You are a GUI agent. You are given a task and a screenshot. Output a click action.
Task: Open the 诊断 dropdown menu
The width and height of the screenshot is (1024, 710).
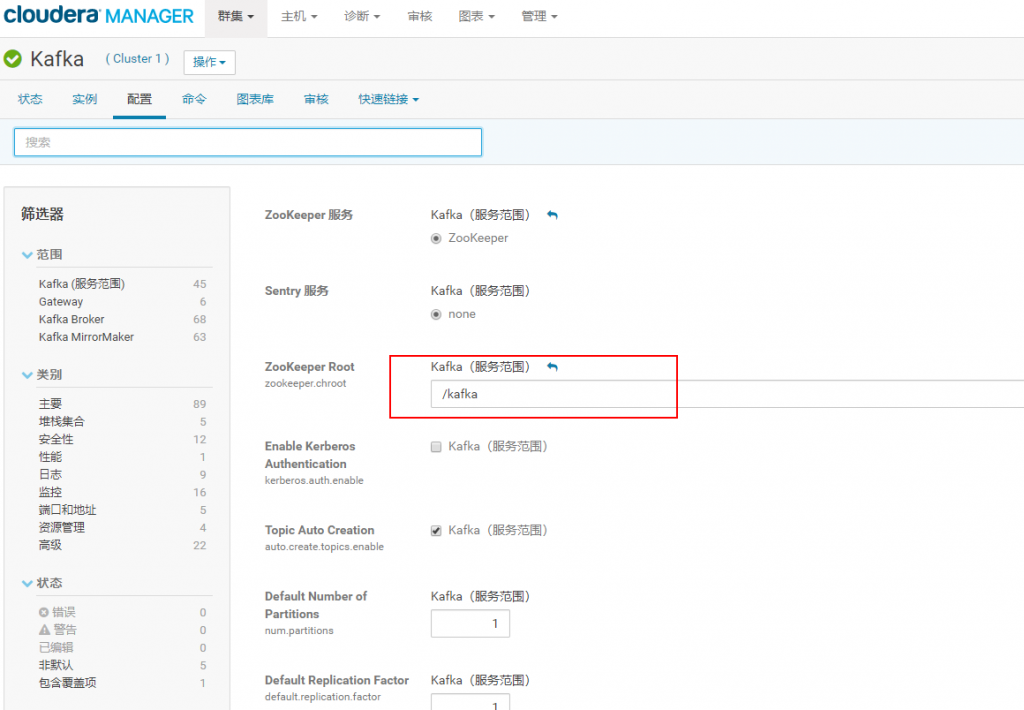[x=362, y=16]
